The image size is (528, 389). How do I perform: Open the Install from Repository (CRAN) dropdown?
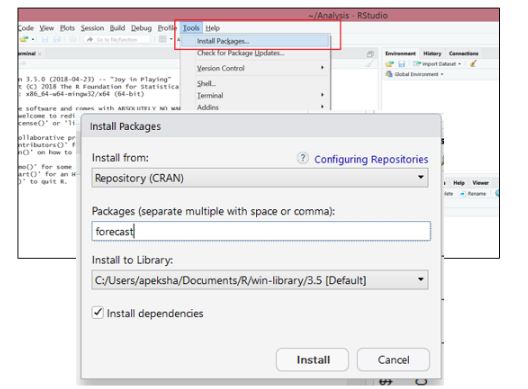point(260,178)
